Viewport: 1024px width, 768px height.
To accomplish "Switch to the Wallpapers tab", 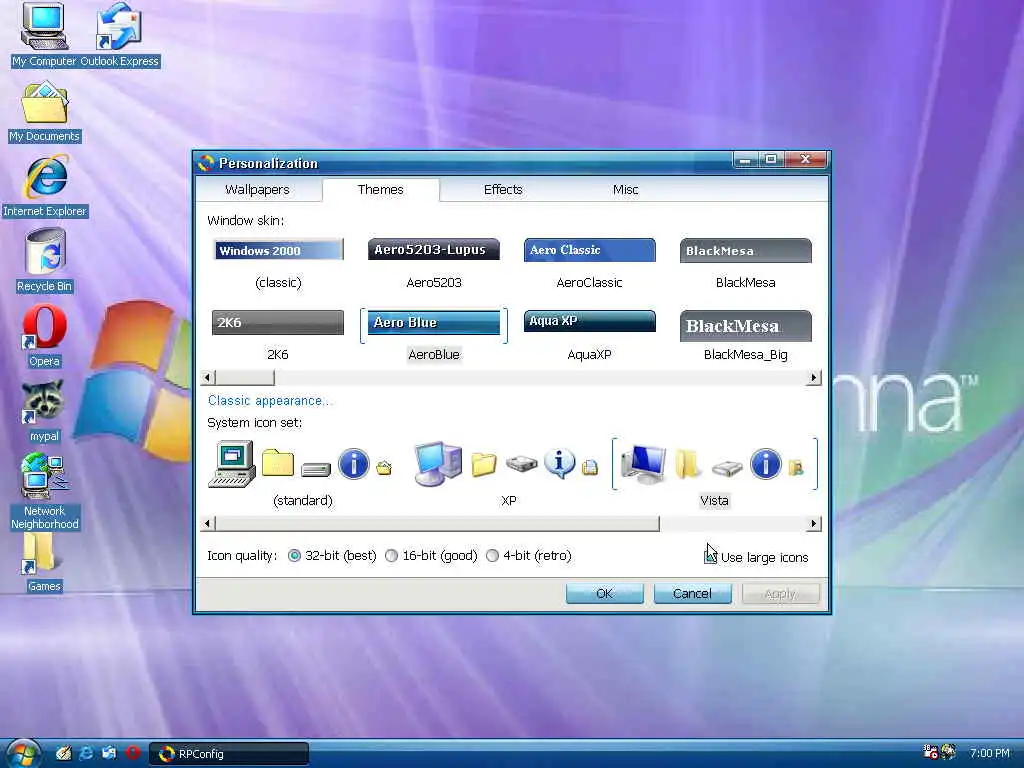I will click(257, 189).
